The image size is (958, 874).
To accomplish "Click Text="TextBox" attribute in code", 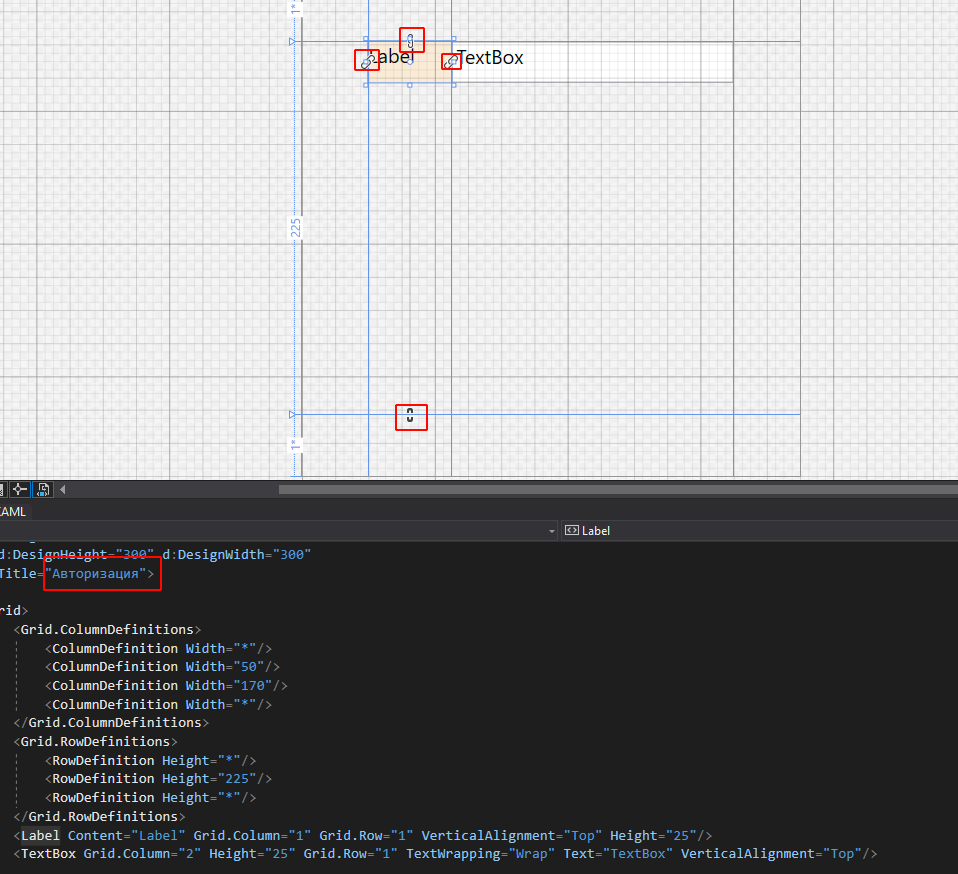I will point(618,854).
